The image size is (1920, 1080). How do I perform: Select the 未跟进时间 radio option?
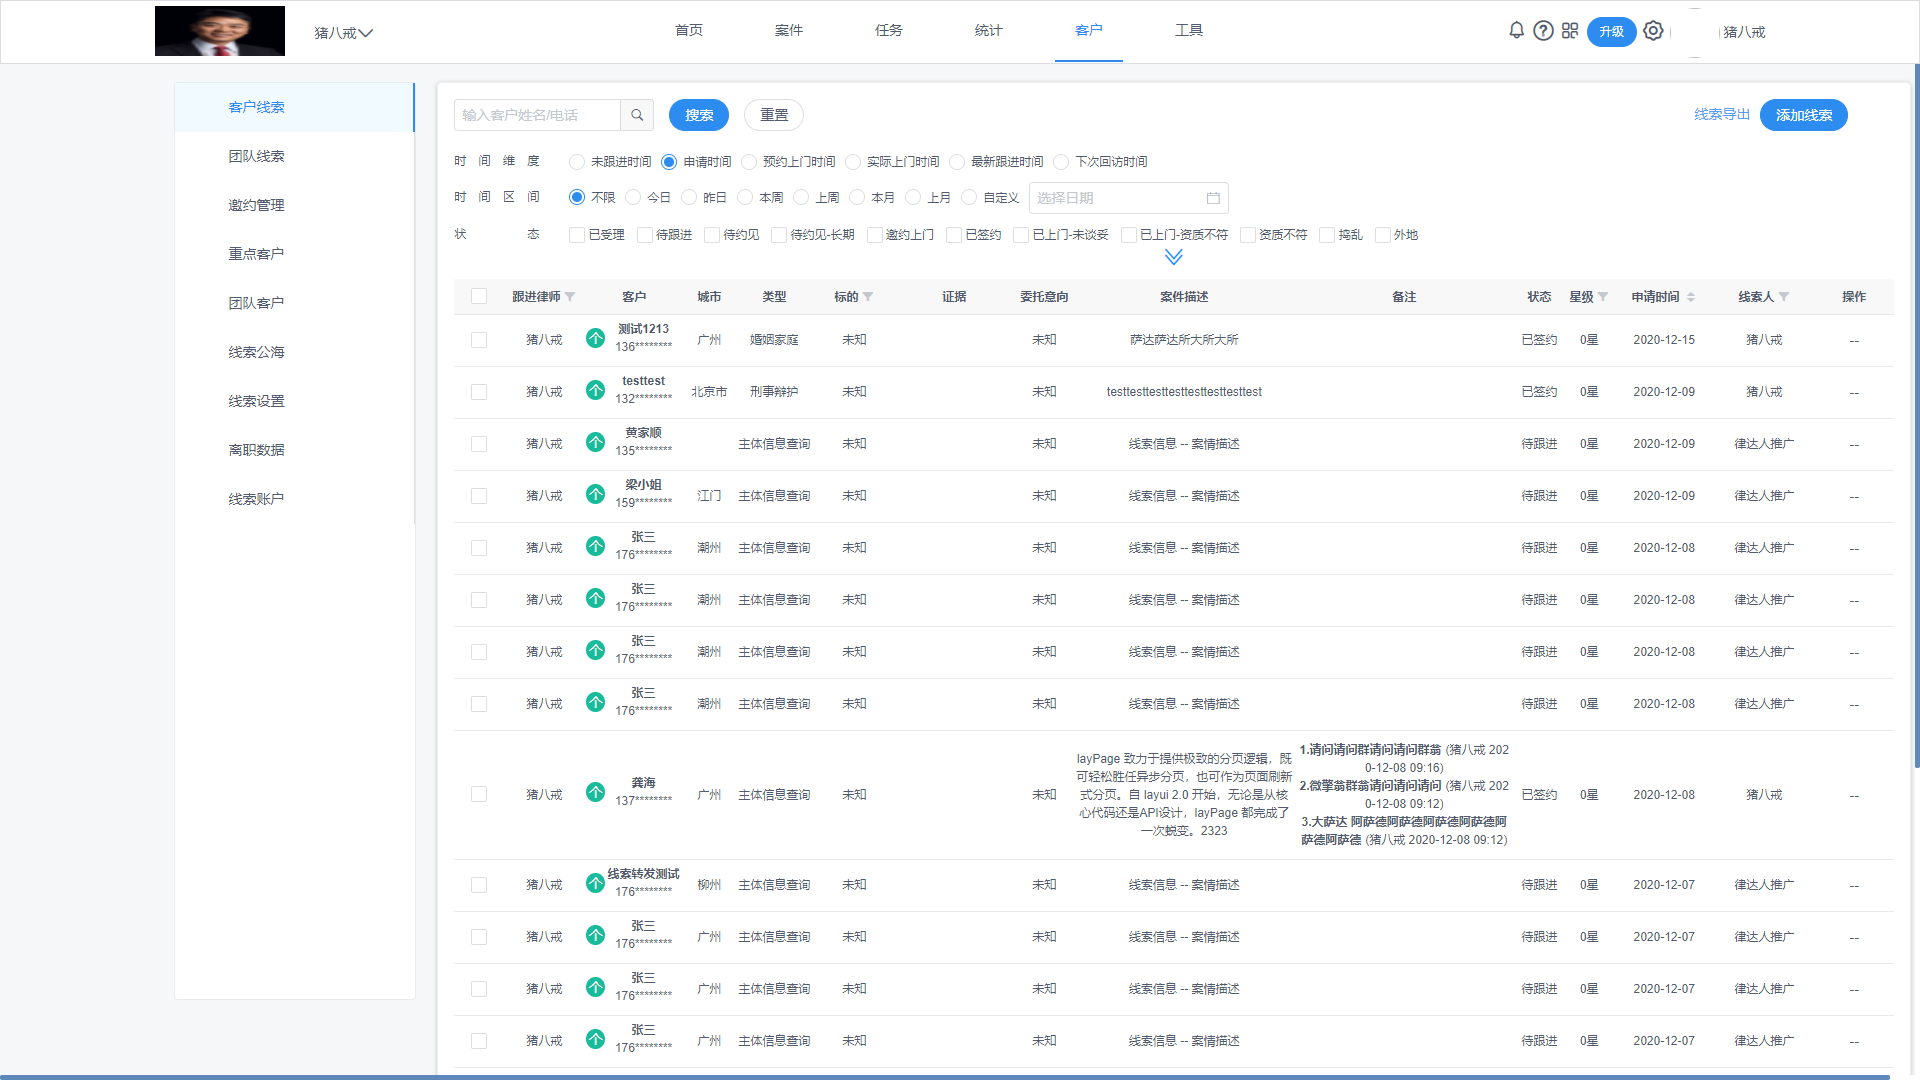577,162
